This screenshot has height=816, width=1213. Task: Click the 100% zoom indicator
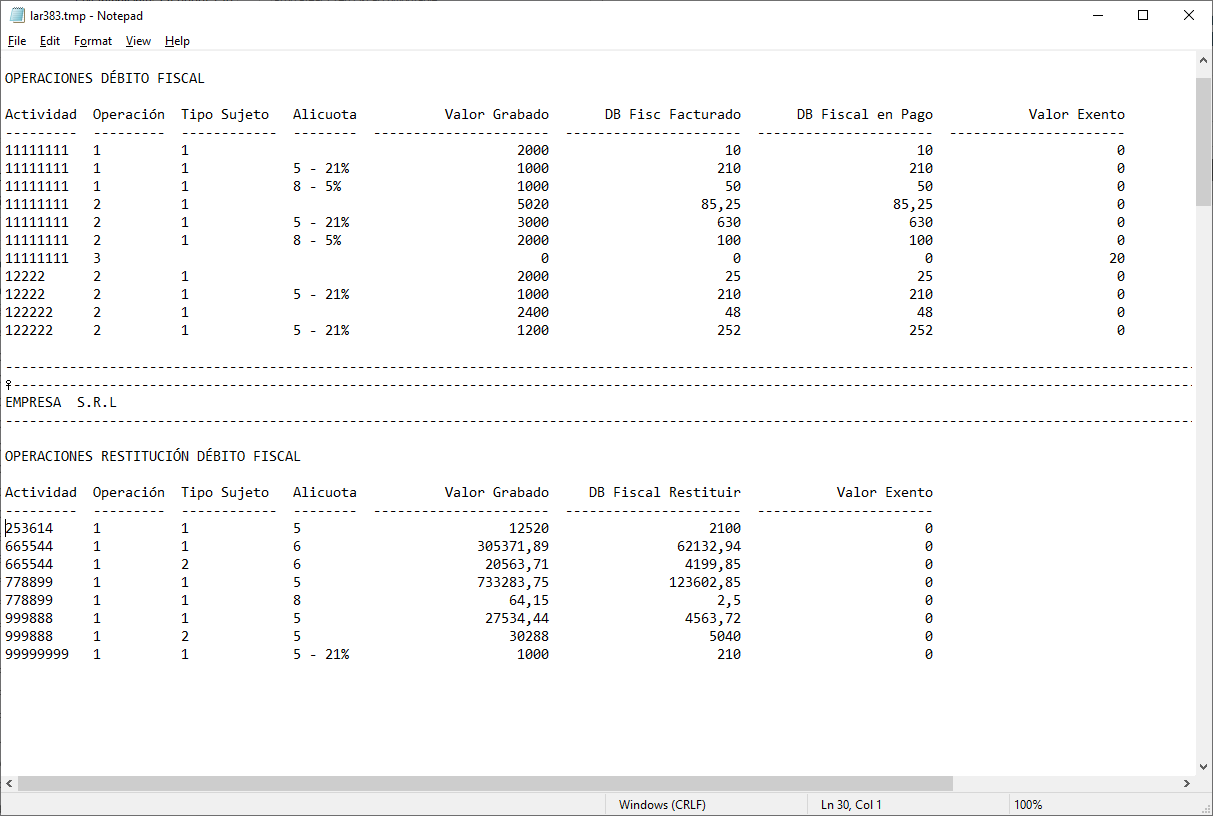1028,805
